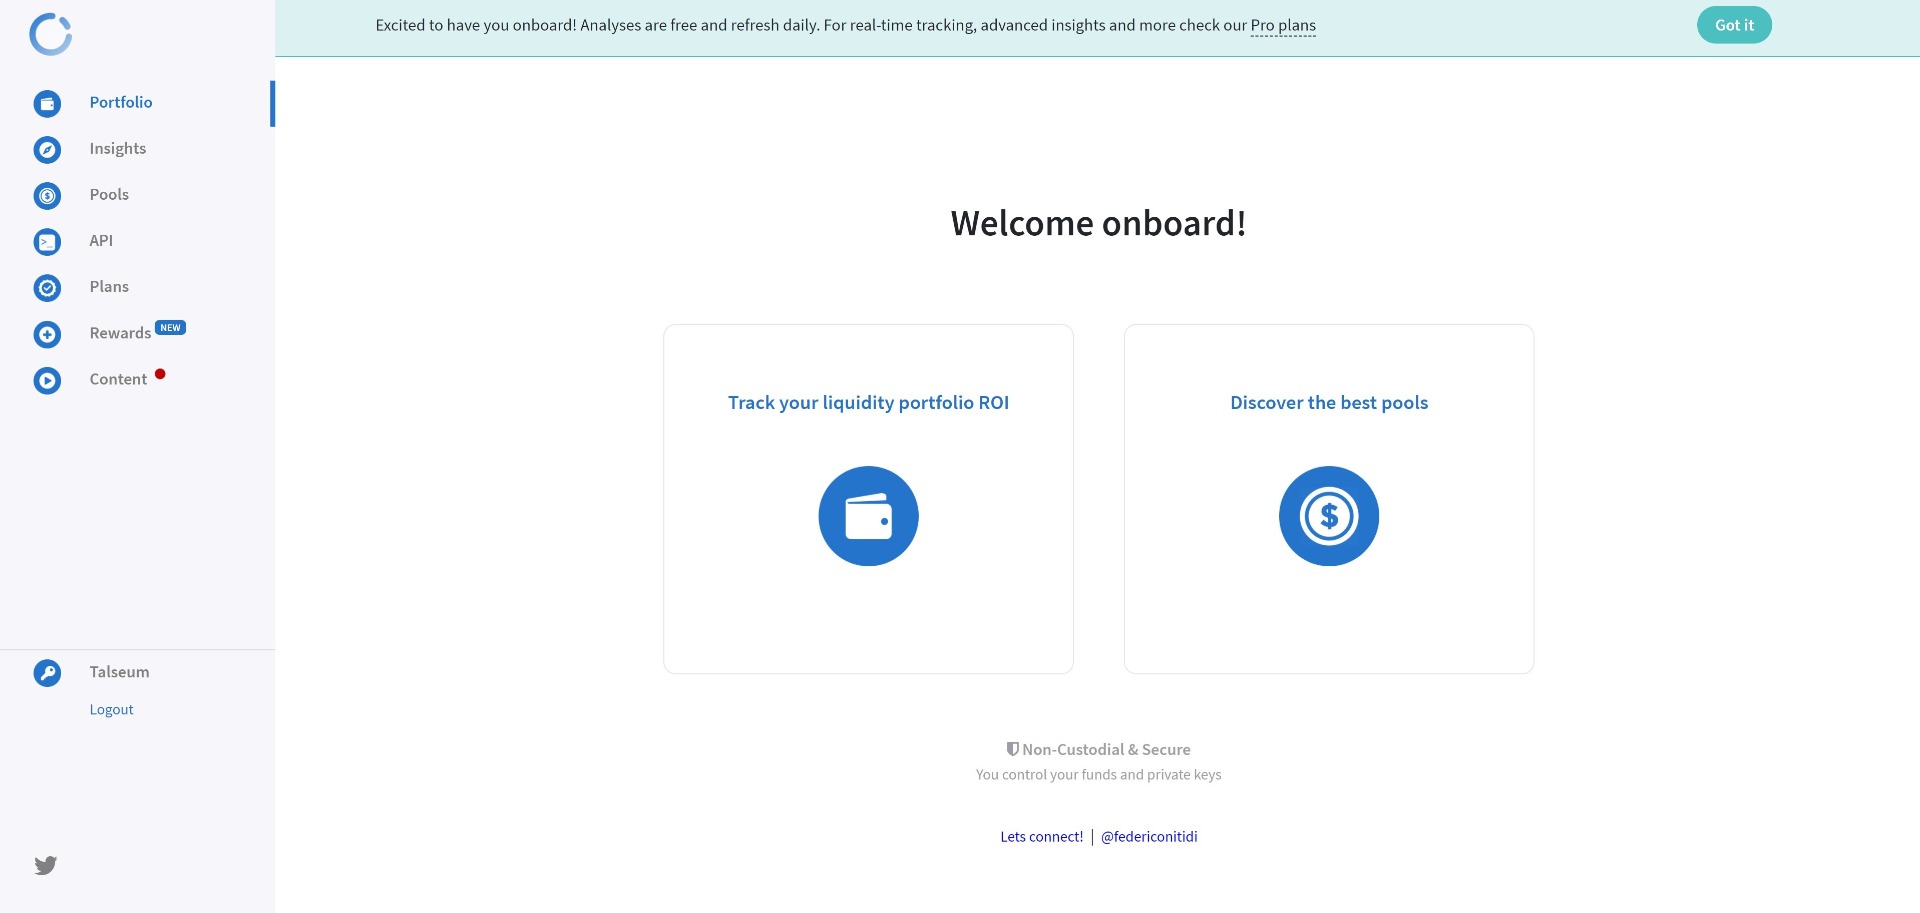Click the Non-Custodial & Secure text
This screenshot has height=913, width=1920.
click(1106, 749)
